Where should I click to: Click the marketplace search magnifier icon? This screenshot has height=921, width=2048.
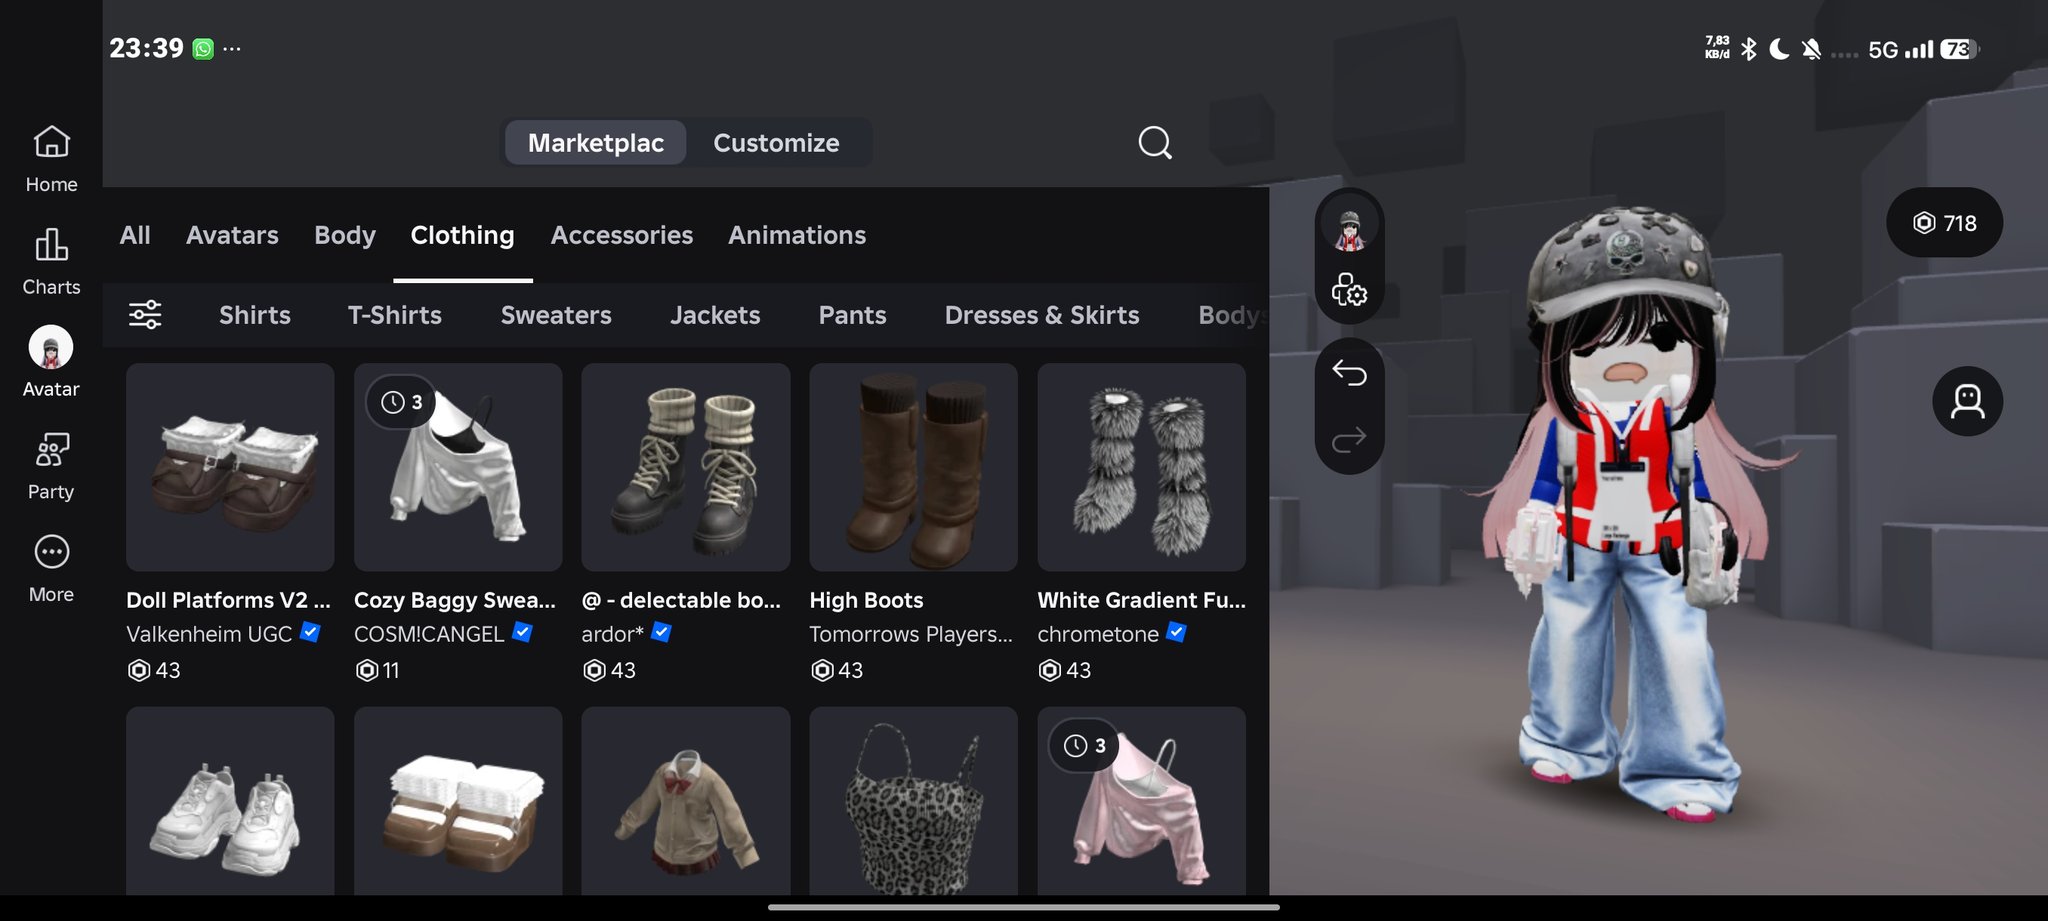coord(1155,143)
